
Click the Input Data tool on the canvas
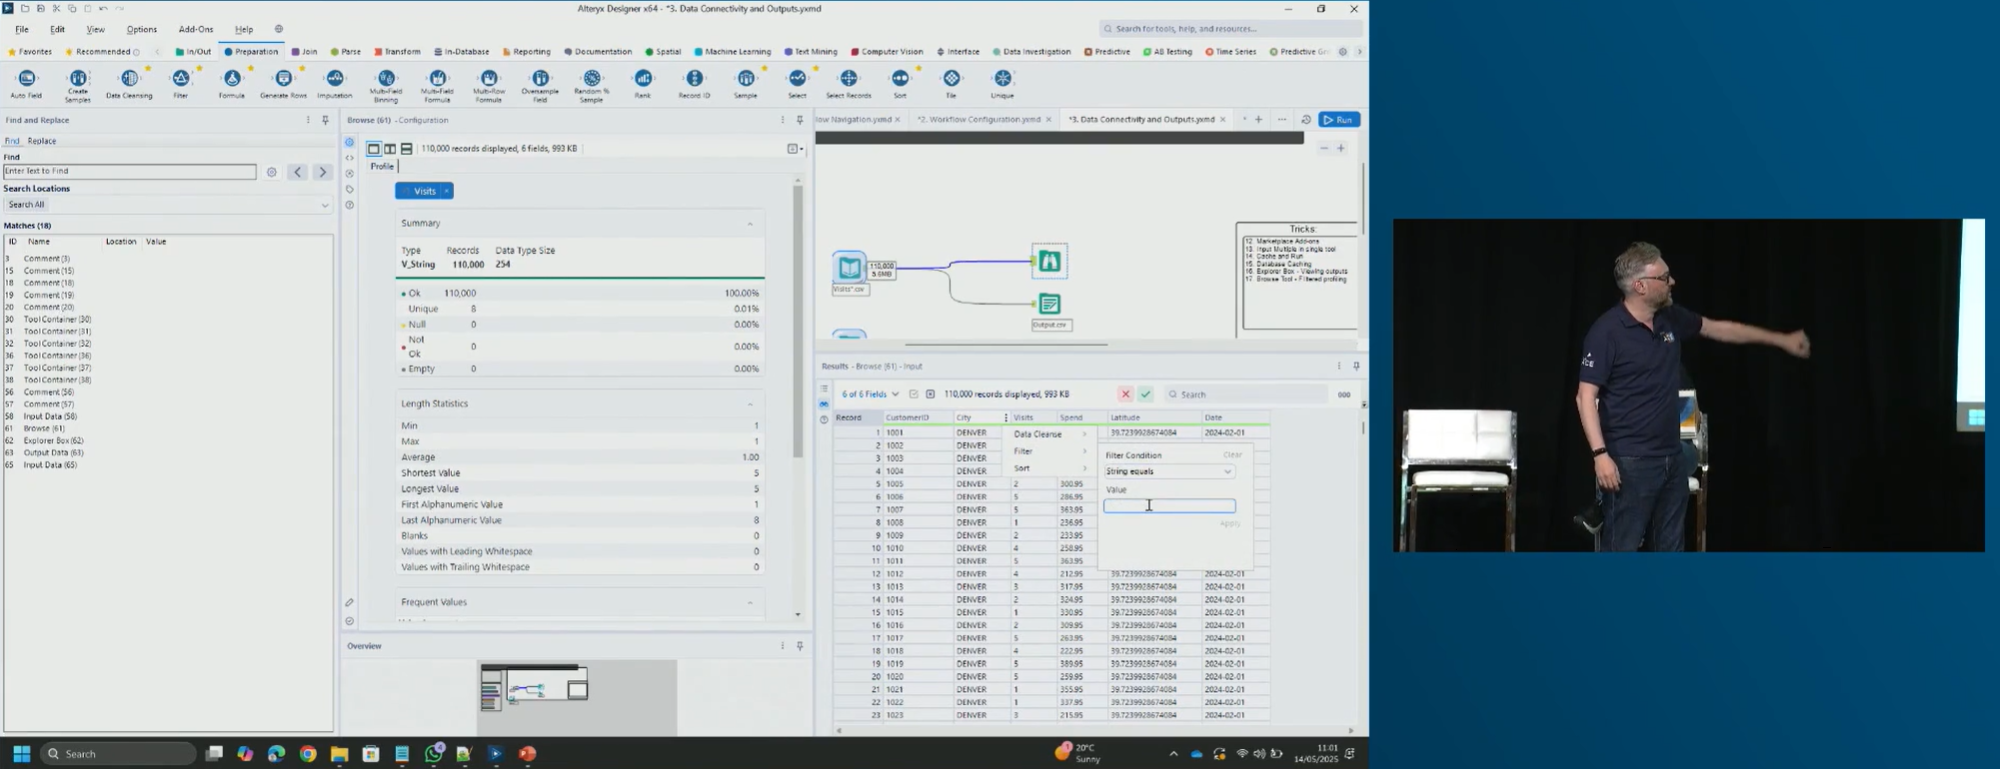pyautogui.click(x=850, y=267)
